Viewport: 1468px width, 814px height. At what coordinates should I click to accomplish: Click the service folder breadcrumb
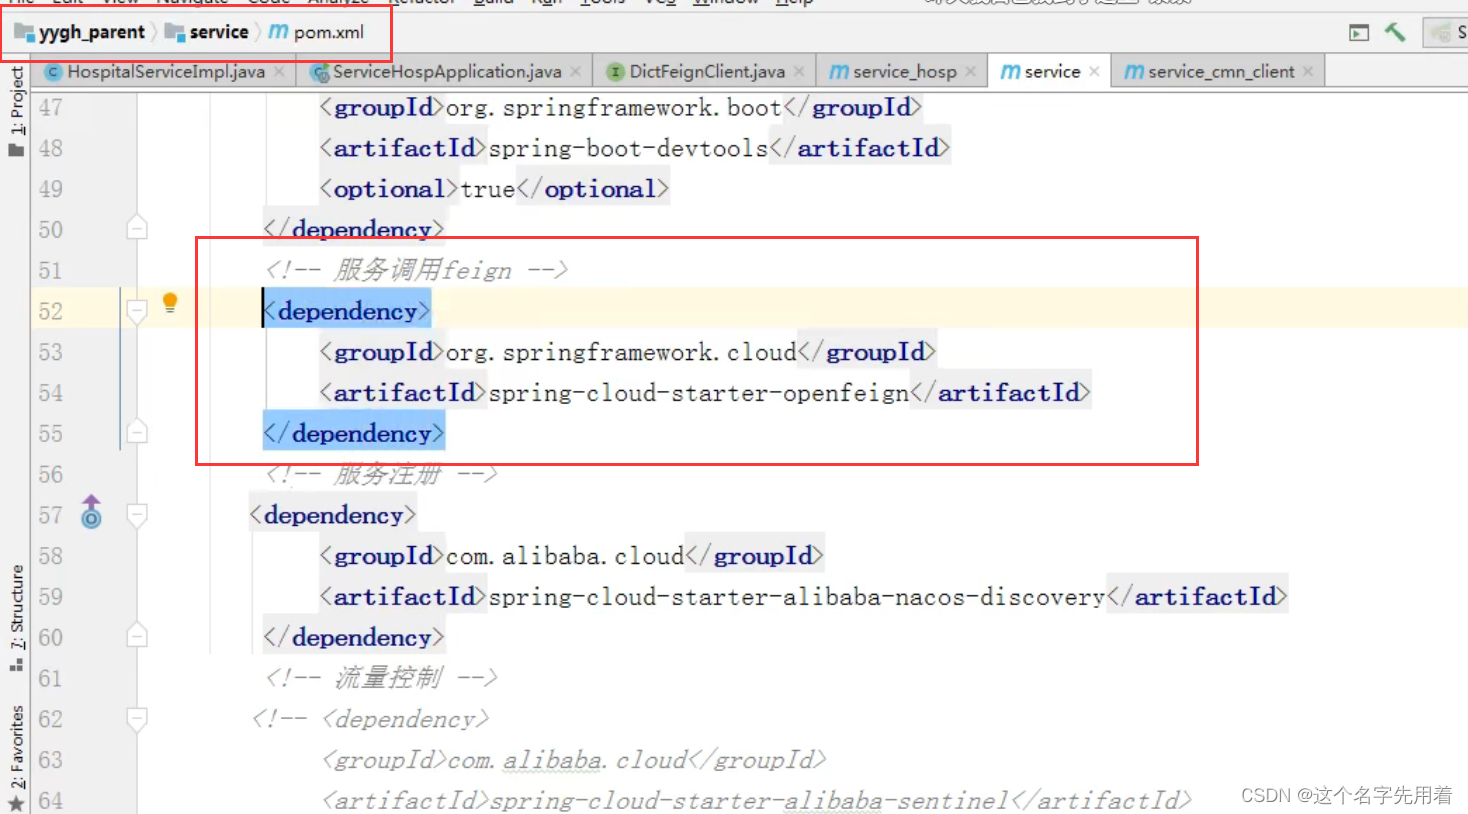[x=207, y=33]
